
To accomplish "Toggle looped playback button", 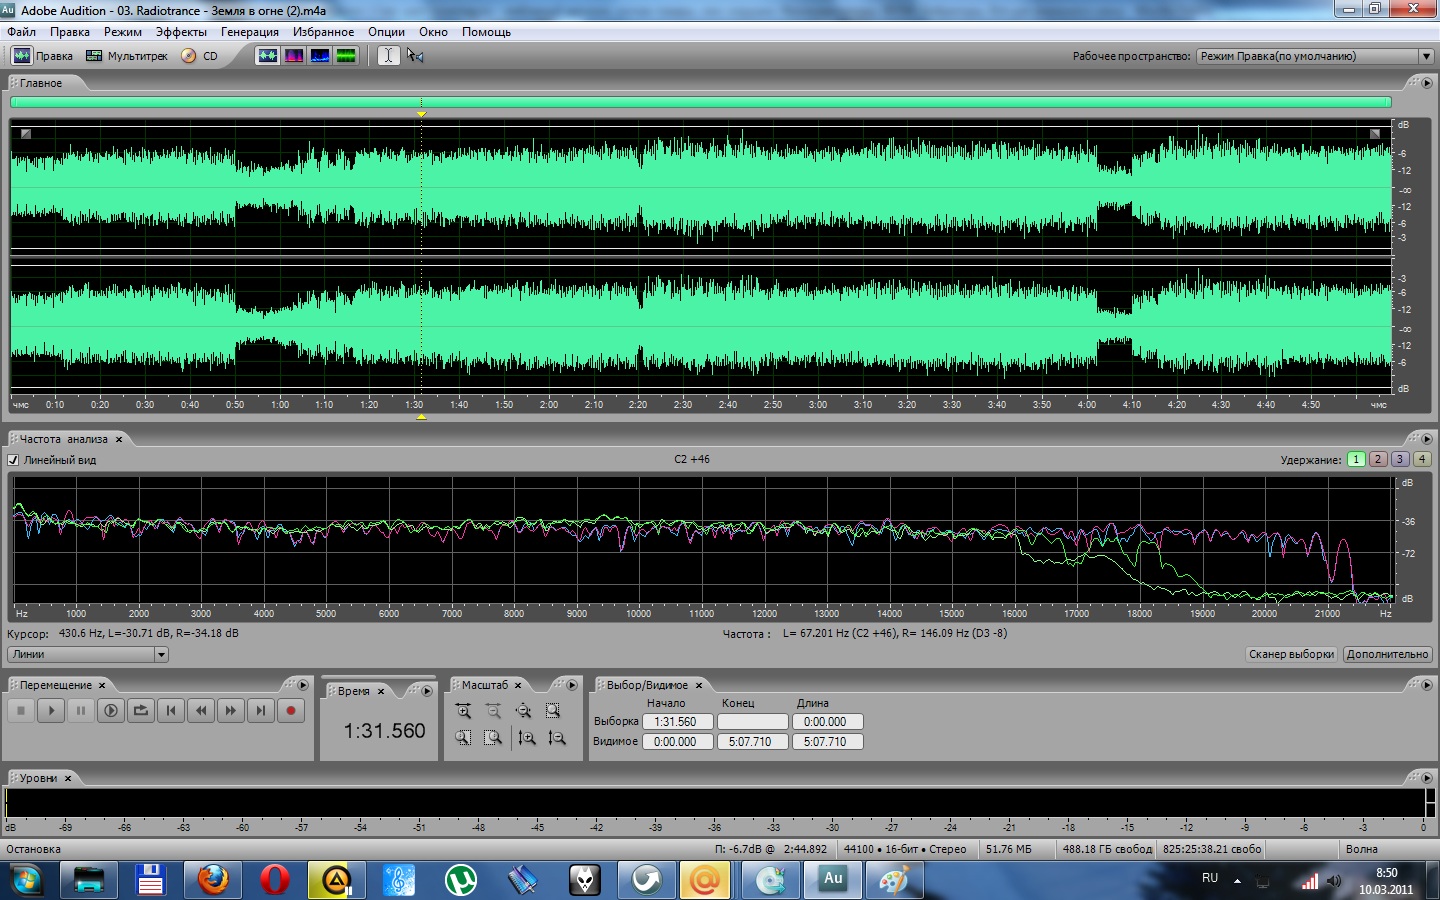I will click(x=141, y=710).
